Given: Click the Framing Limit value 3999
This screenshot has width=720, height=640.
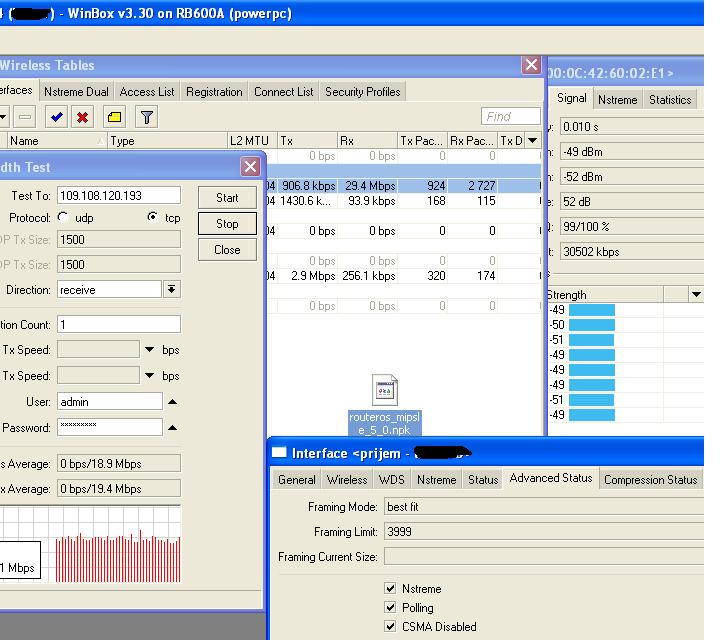Looking at the screenshot, I should [544, 532].
